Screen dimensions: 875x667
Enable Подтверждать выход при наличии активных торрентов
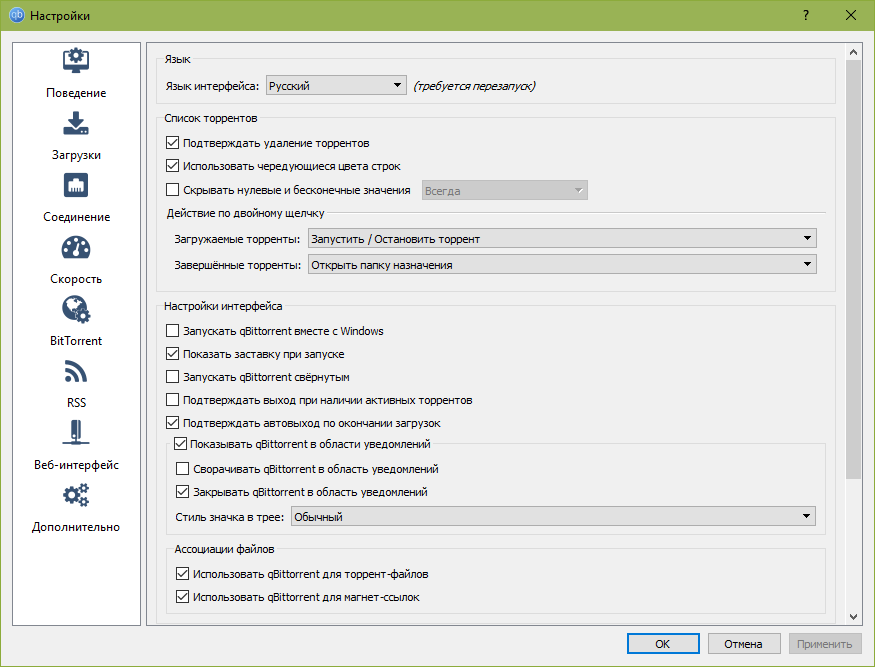point(172,400)
